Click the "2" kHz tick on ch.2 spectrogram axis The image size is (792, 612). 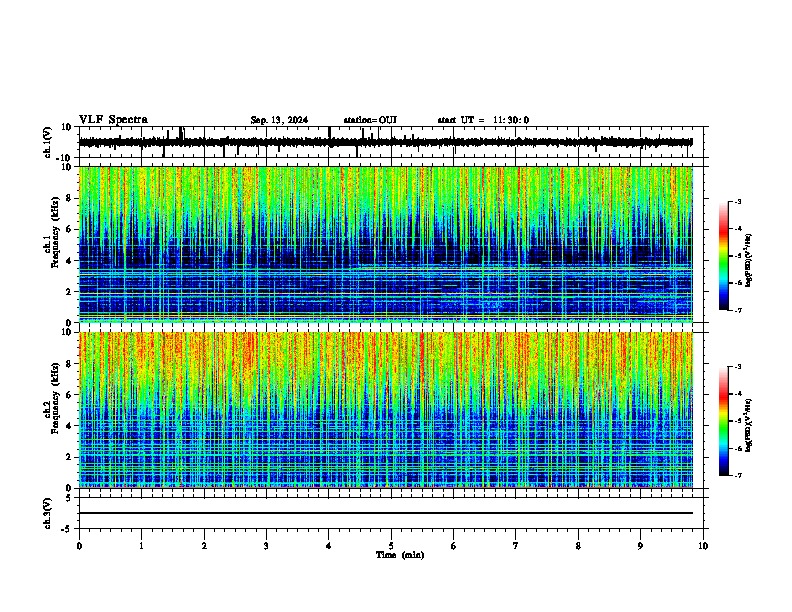tap(69, 457)
